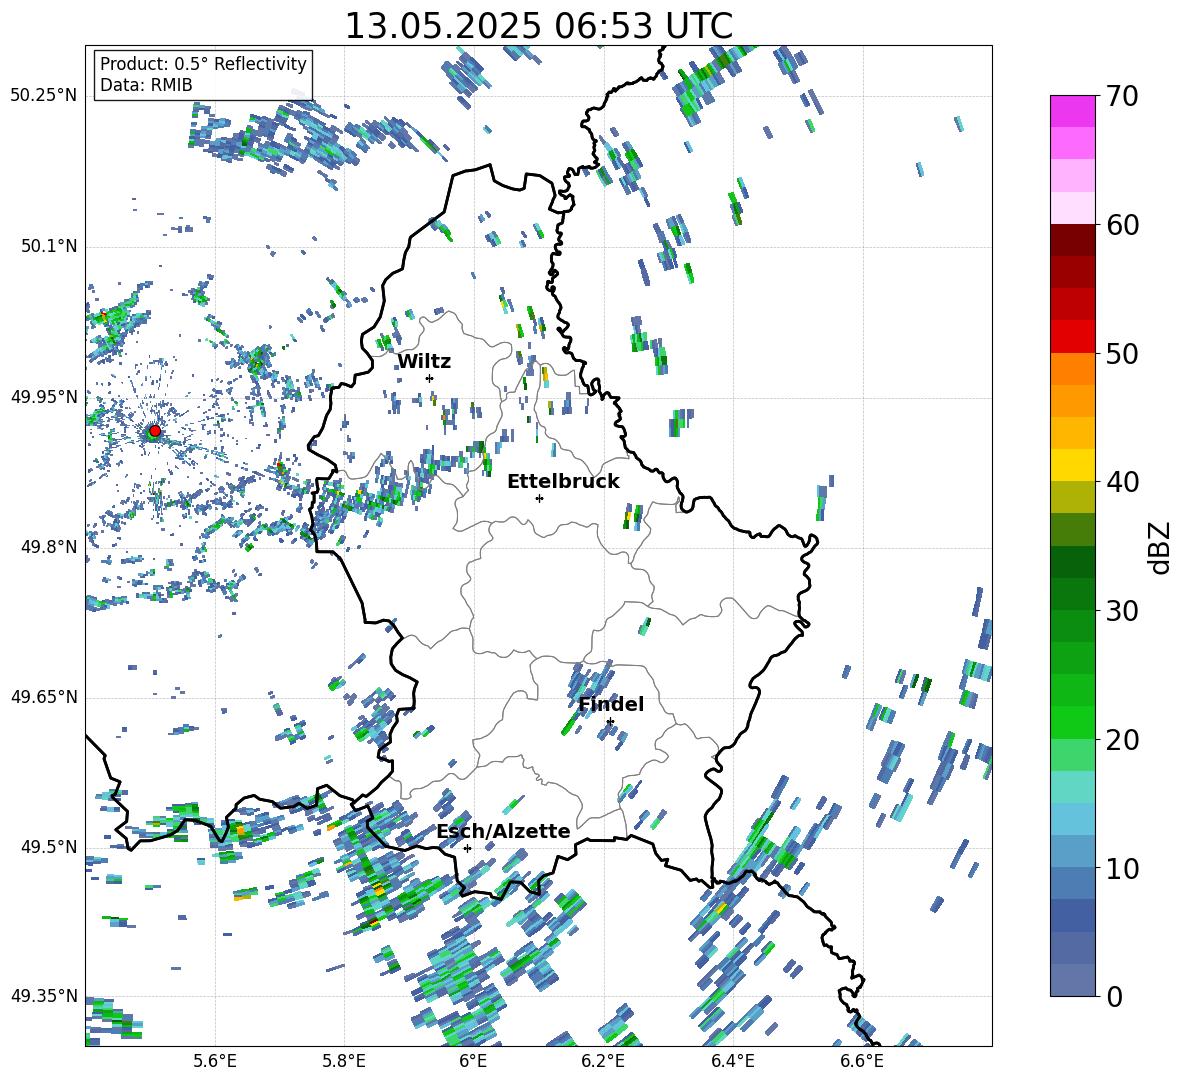The image size is (1184, 1081).
Task: Click the 6.6°E longitude label
Action: (862, 1062)
